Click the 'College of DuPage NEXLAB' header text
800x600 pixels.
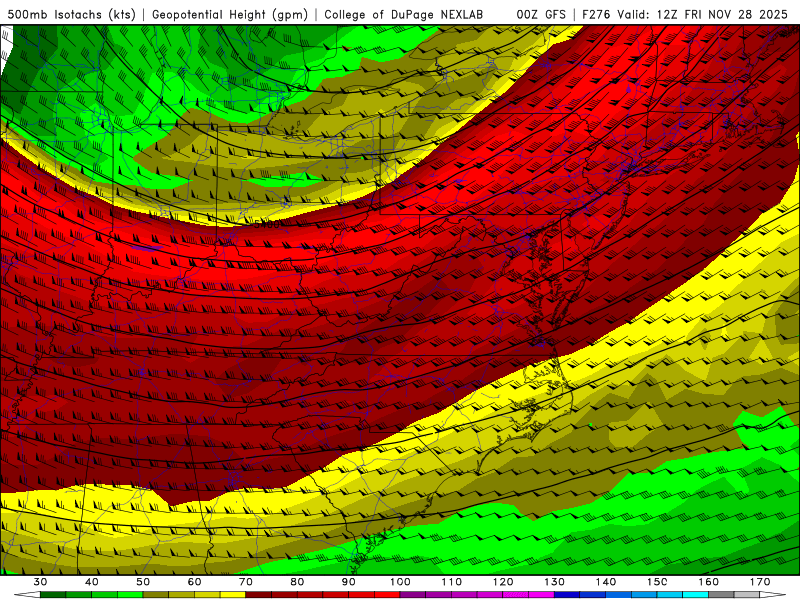[404, 14]
